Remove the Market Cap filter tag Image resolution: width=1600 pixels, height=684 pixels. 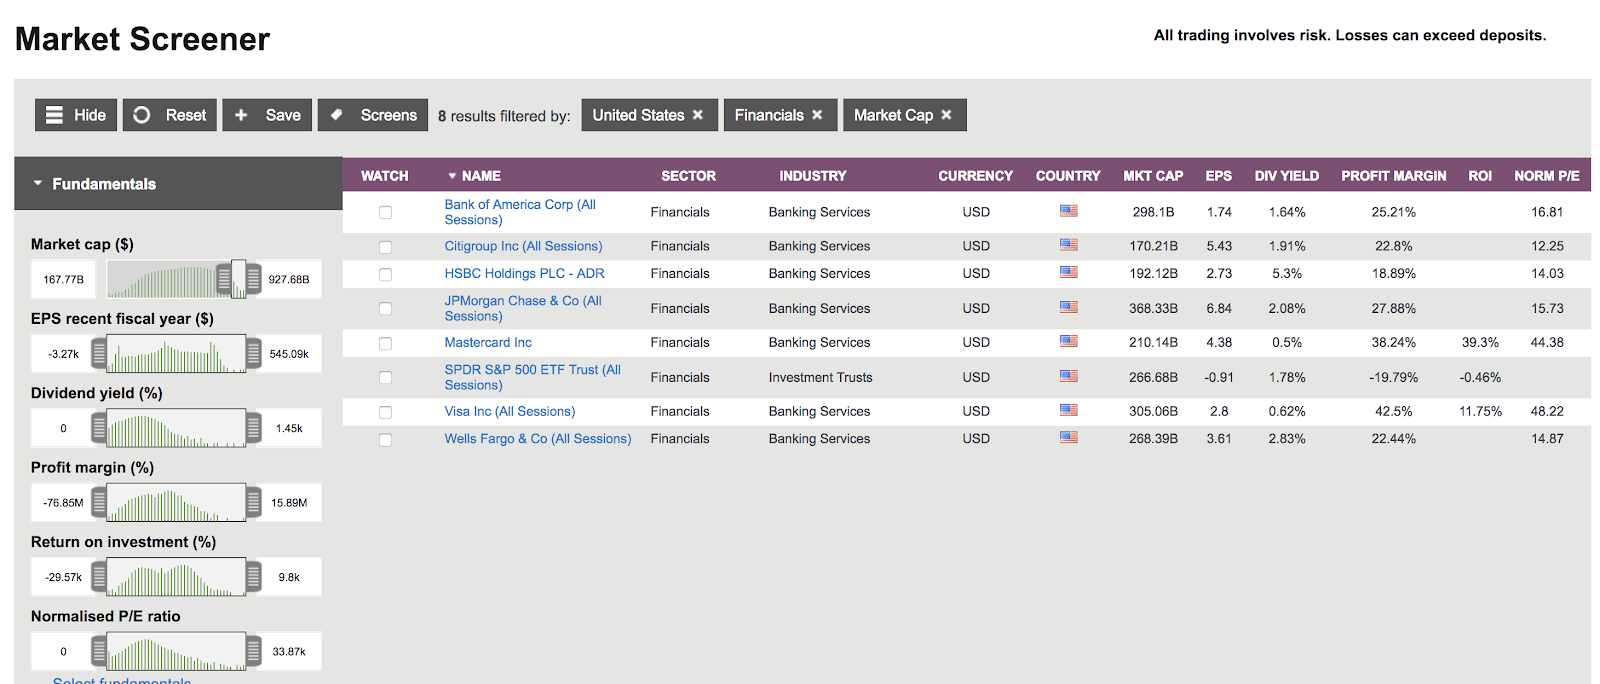(x=946, y=115)
